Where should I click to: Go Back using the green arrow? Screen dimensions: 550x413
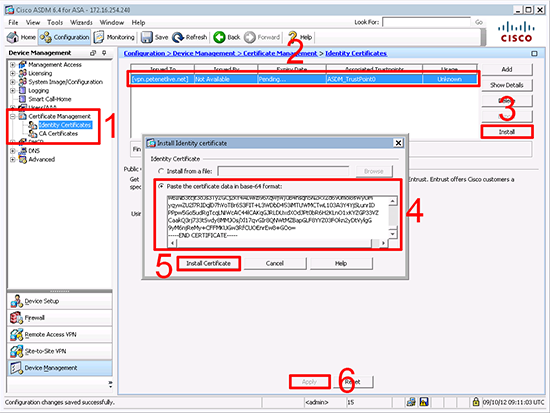tap(219, 37)
